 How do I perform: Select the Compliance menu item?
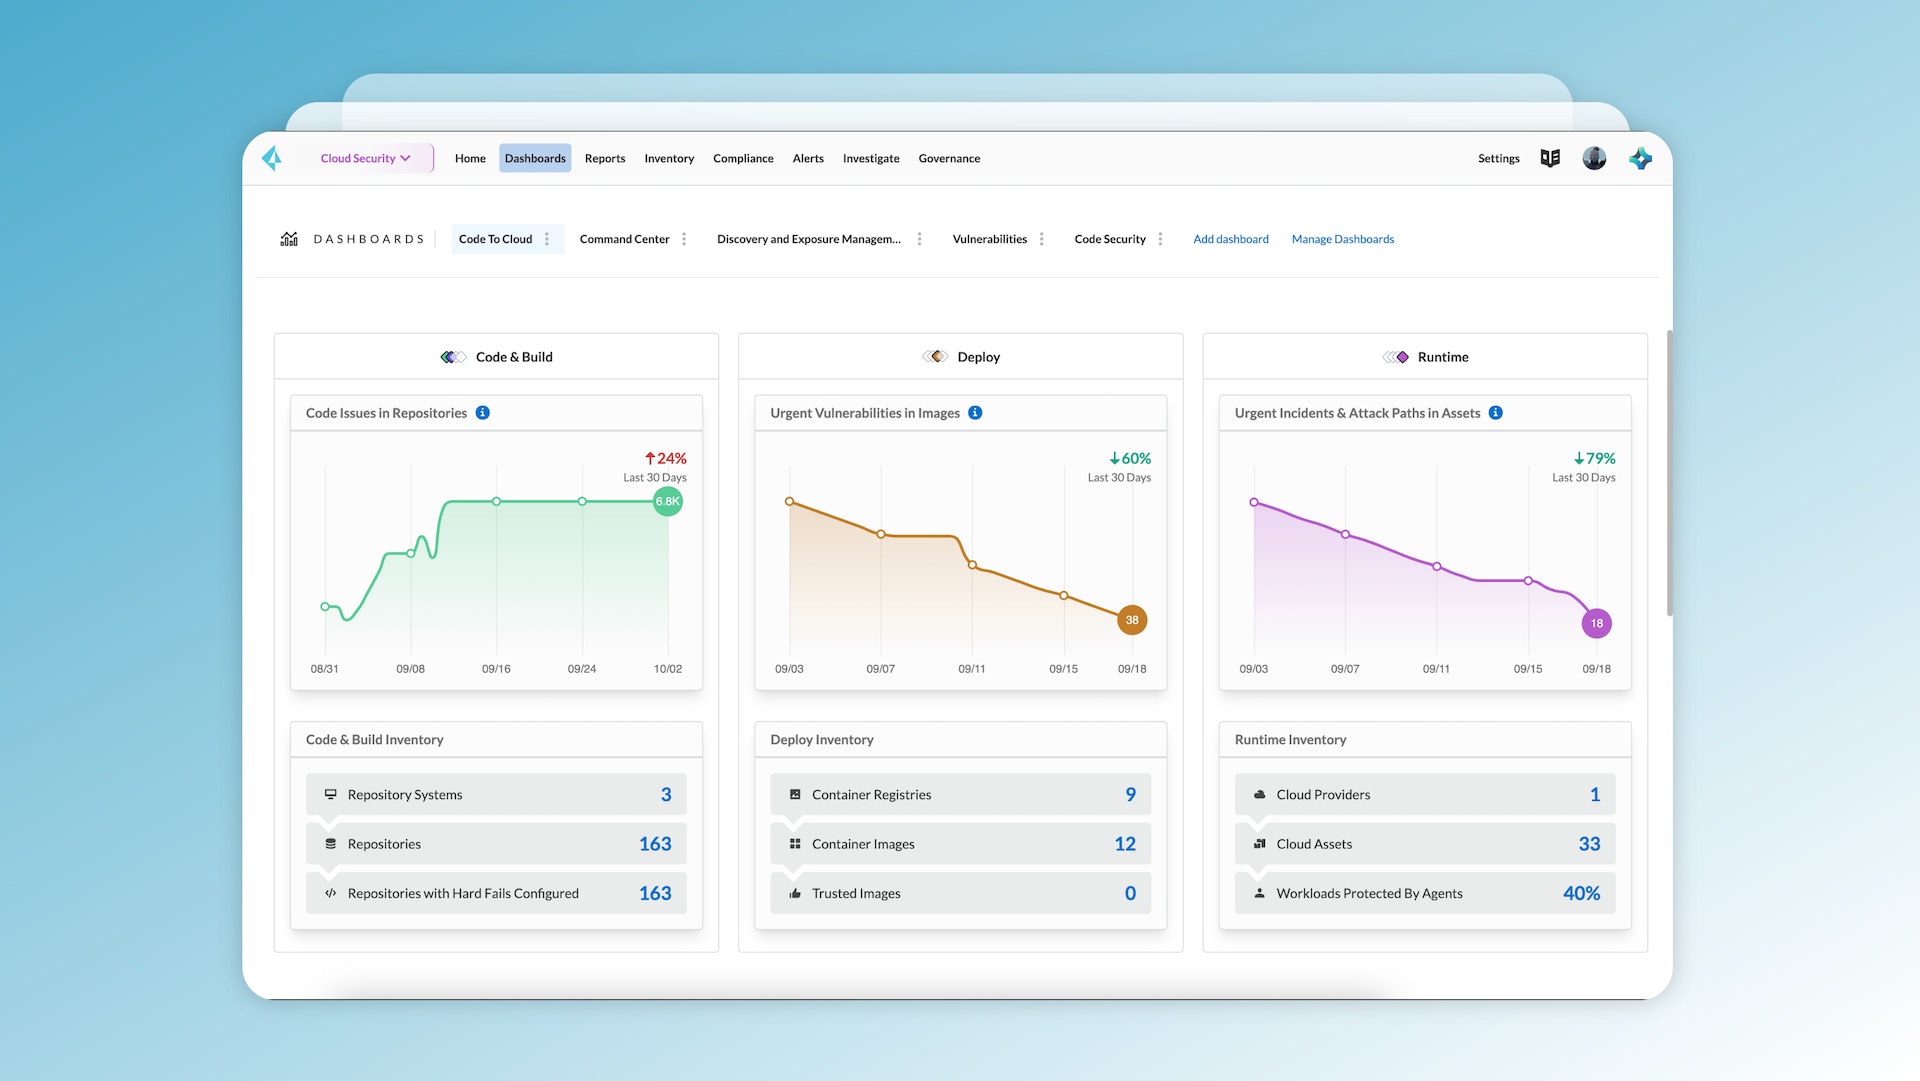(744, 157)
